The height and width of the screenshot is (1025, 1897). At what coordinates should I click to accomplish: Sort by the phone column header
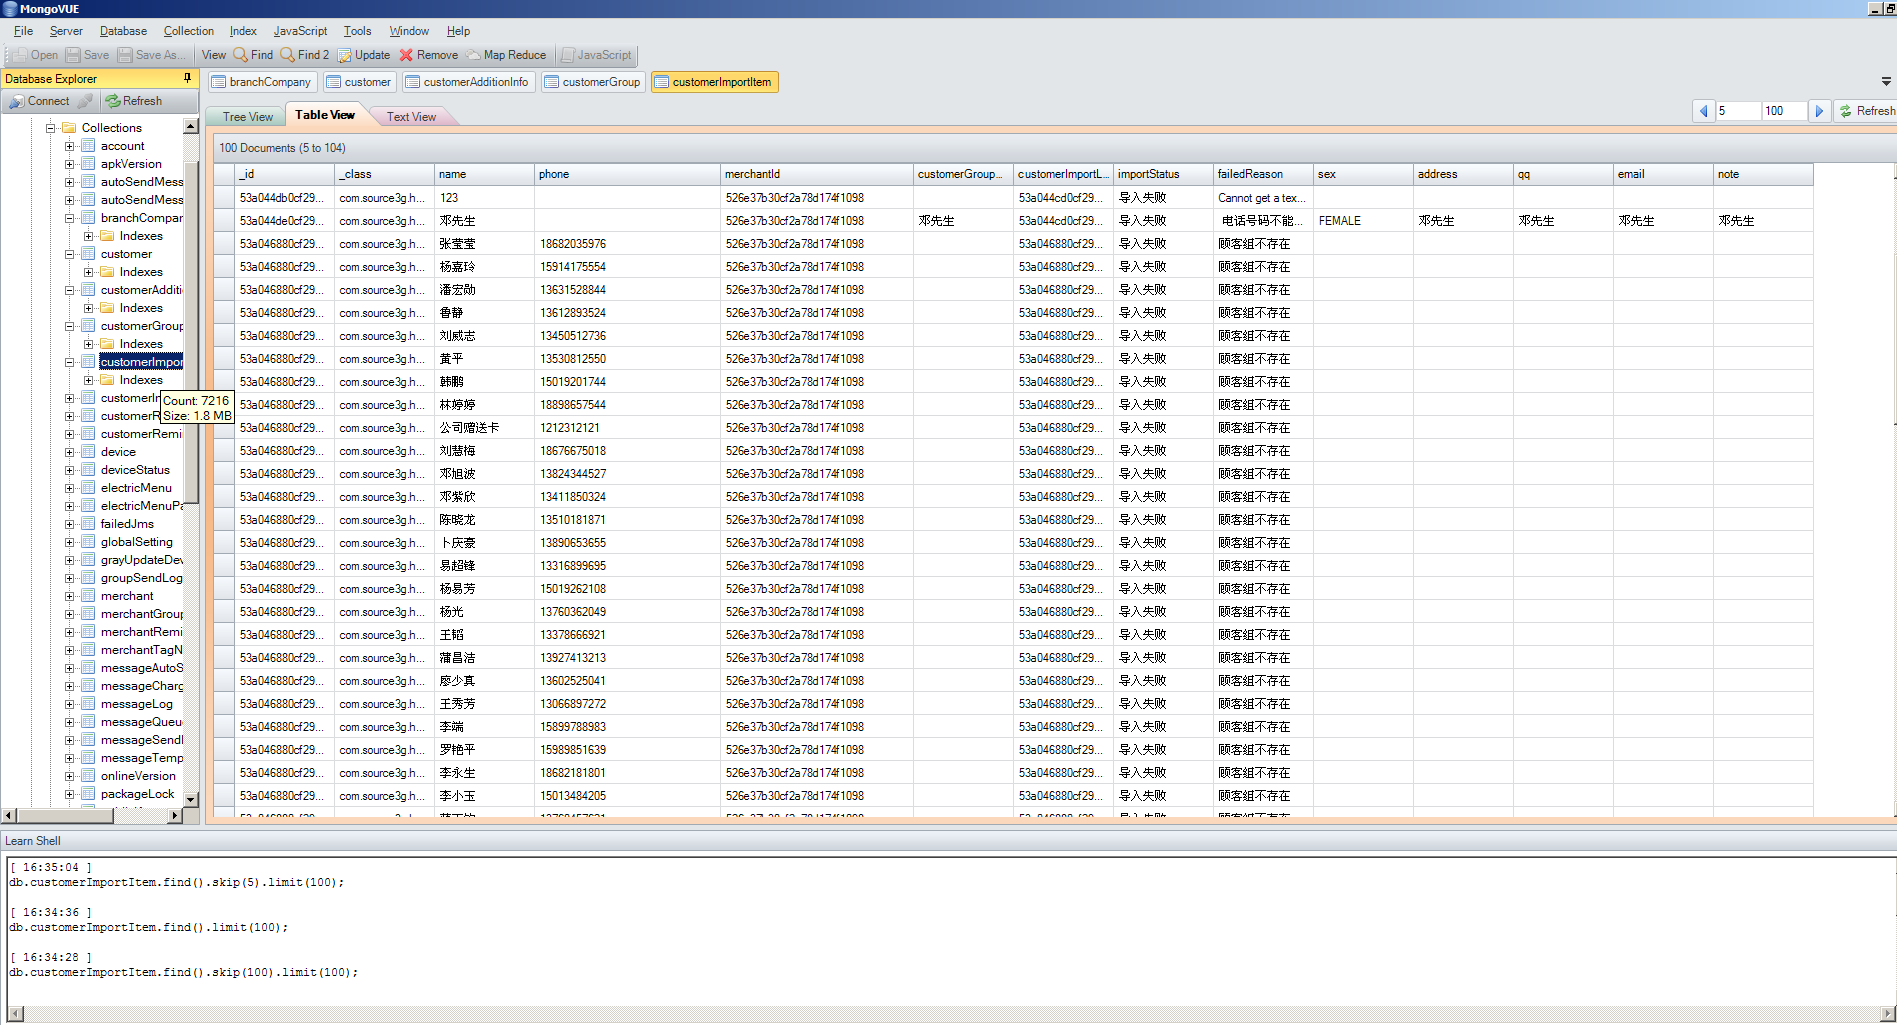[x=626, y=174]
